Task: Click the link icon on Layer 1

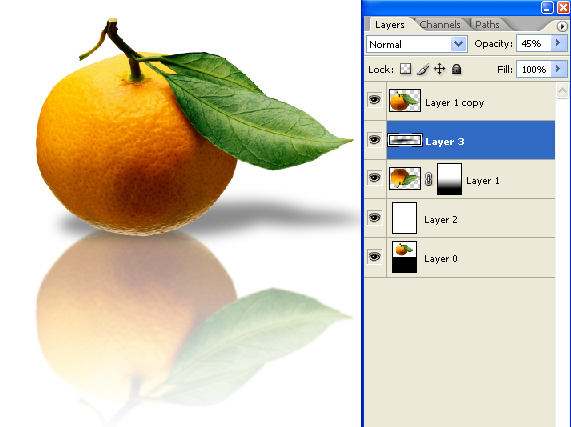Action: coord(429,179)
